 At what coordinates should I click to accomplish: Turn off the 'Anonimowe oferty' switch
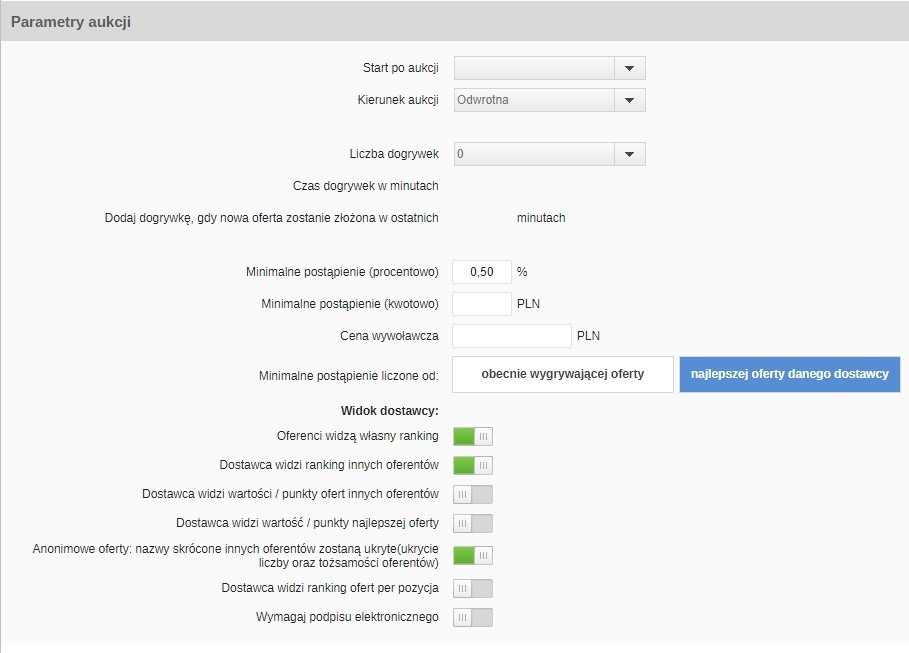473,555
